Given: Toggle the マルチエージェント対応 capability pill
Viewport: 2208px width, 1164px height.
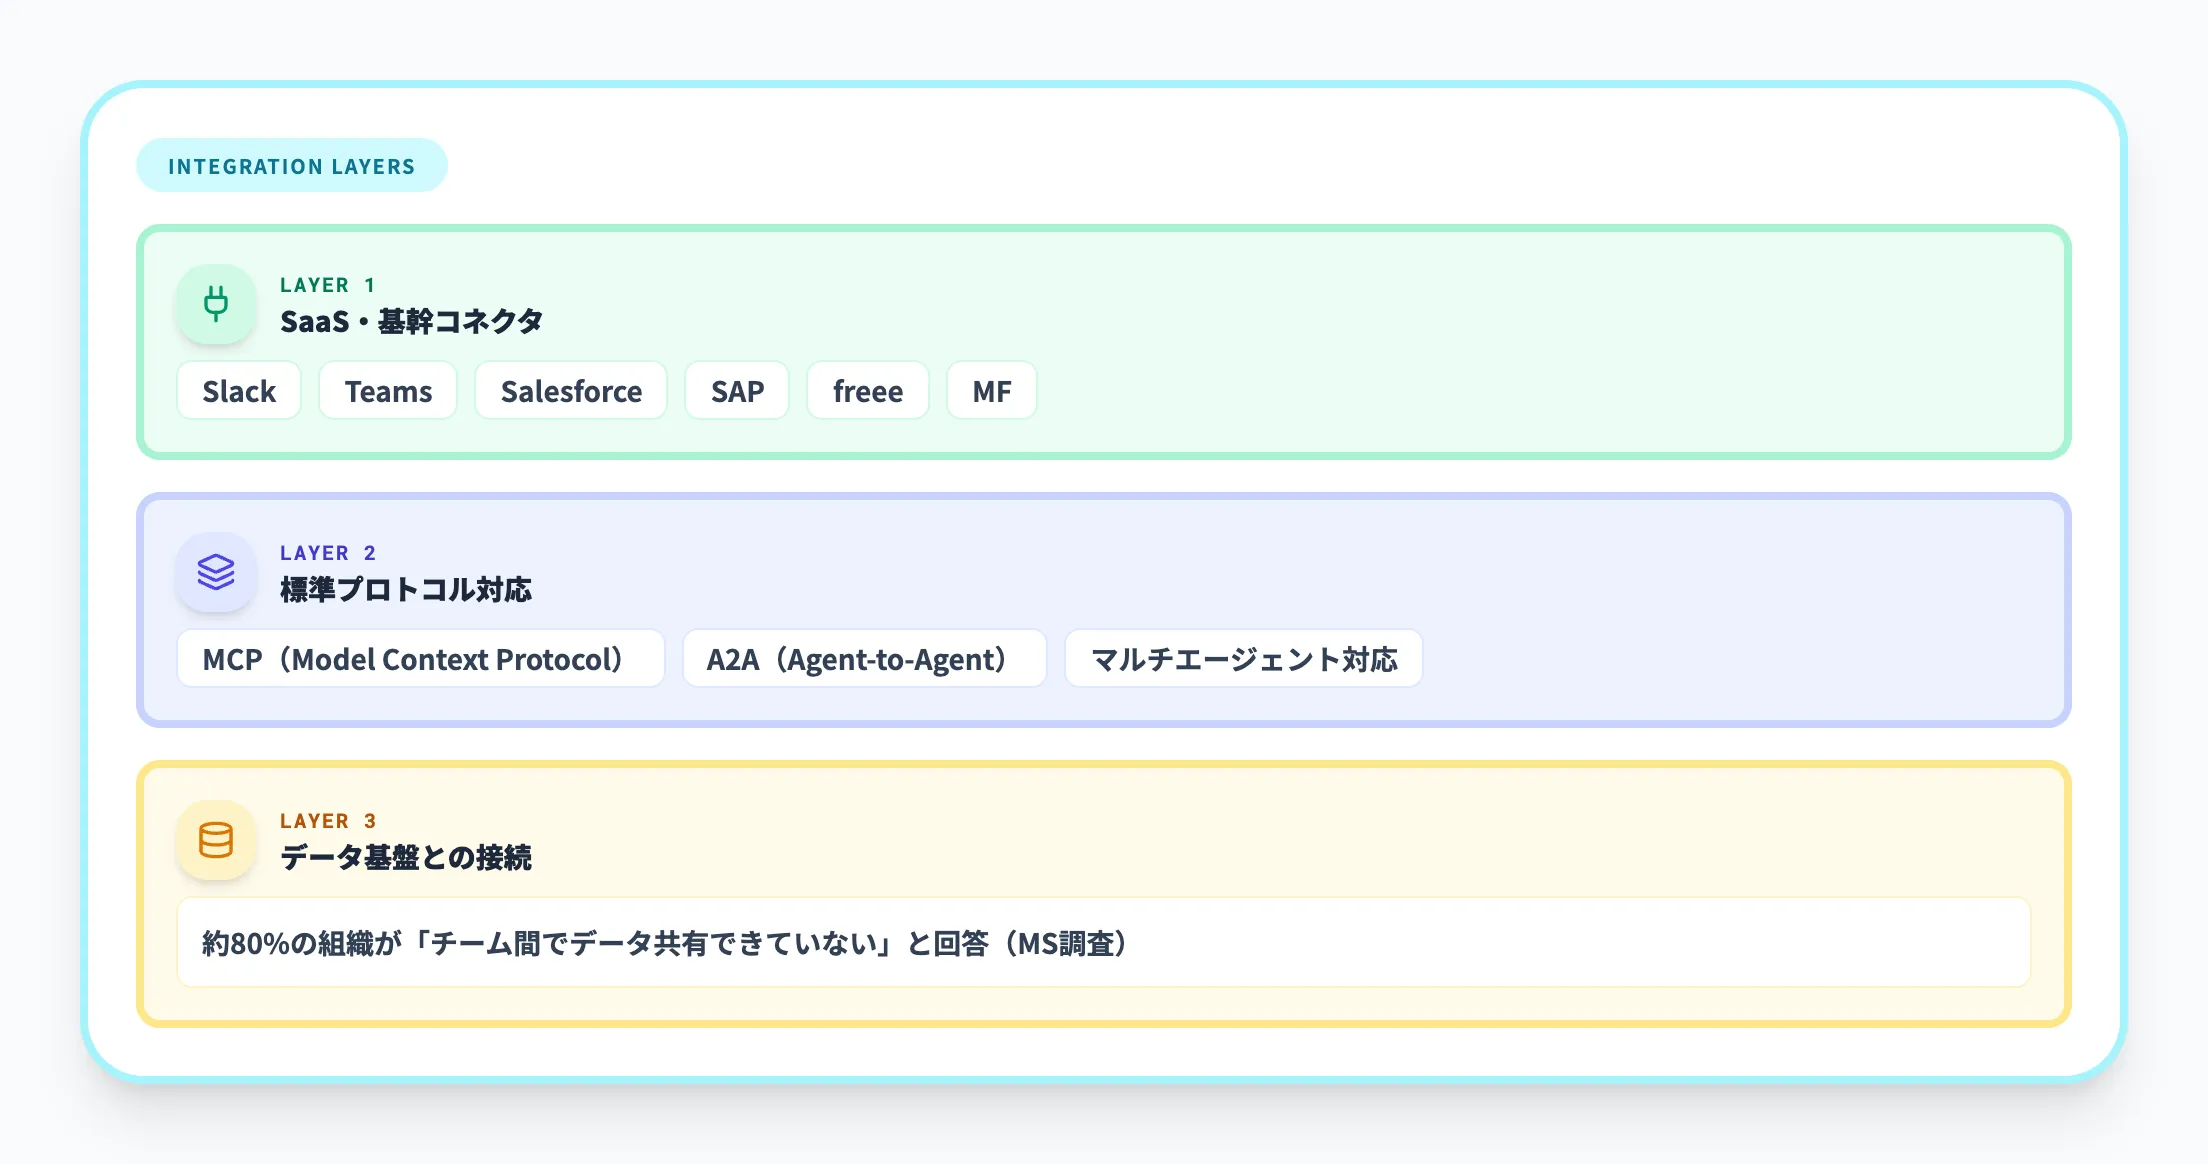Looking at the screenshot, I should pos(1244,658).
